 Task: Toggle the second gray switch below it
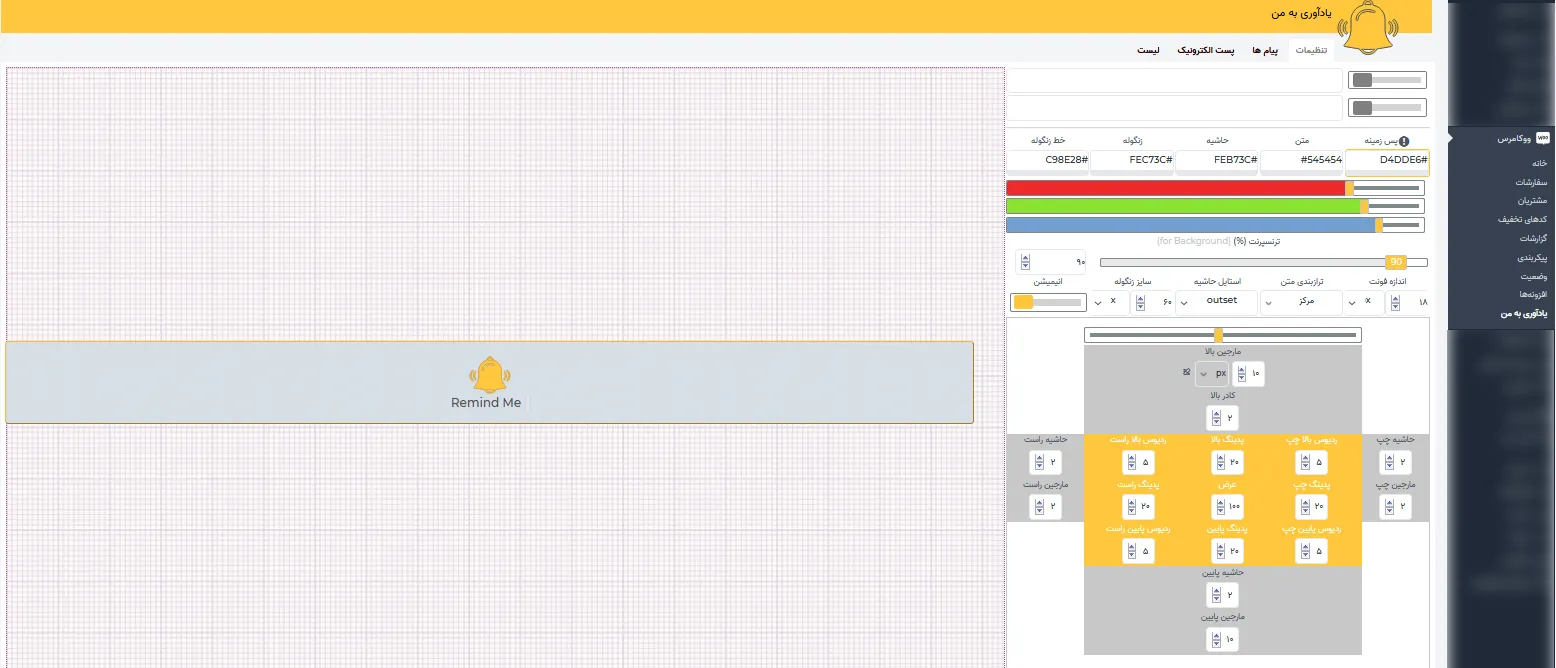[x=1388, y=108]
